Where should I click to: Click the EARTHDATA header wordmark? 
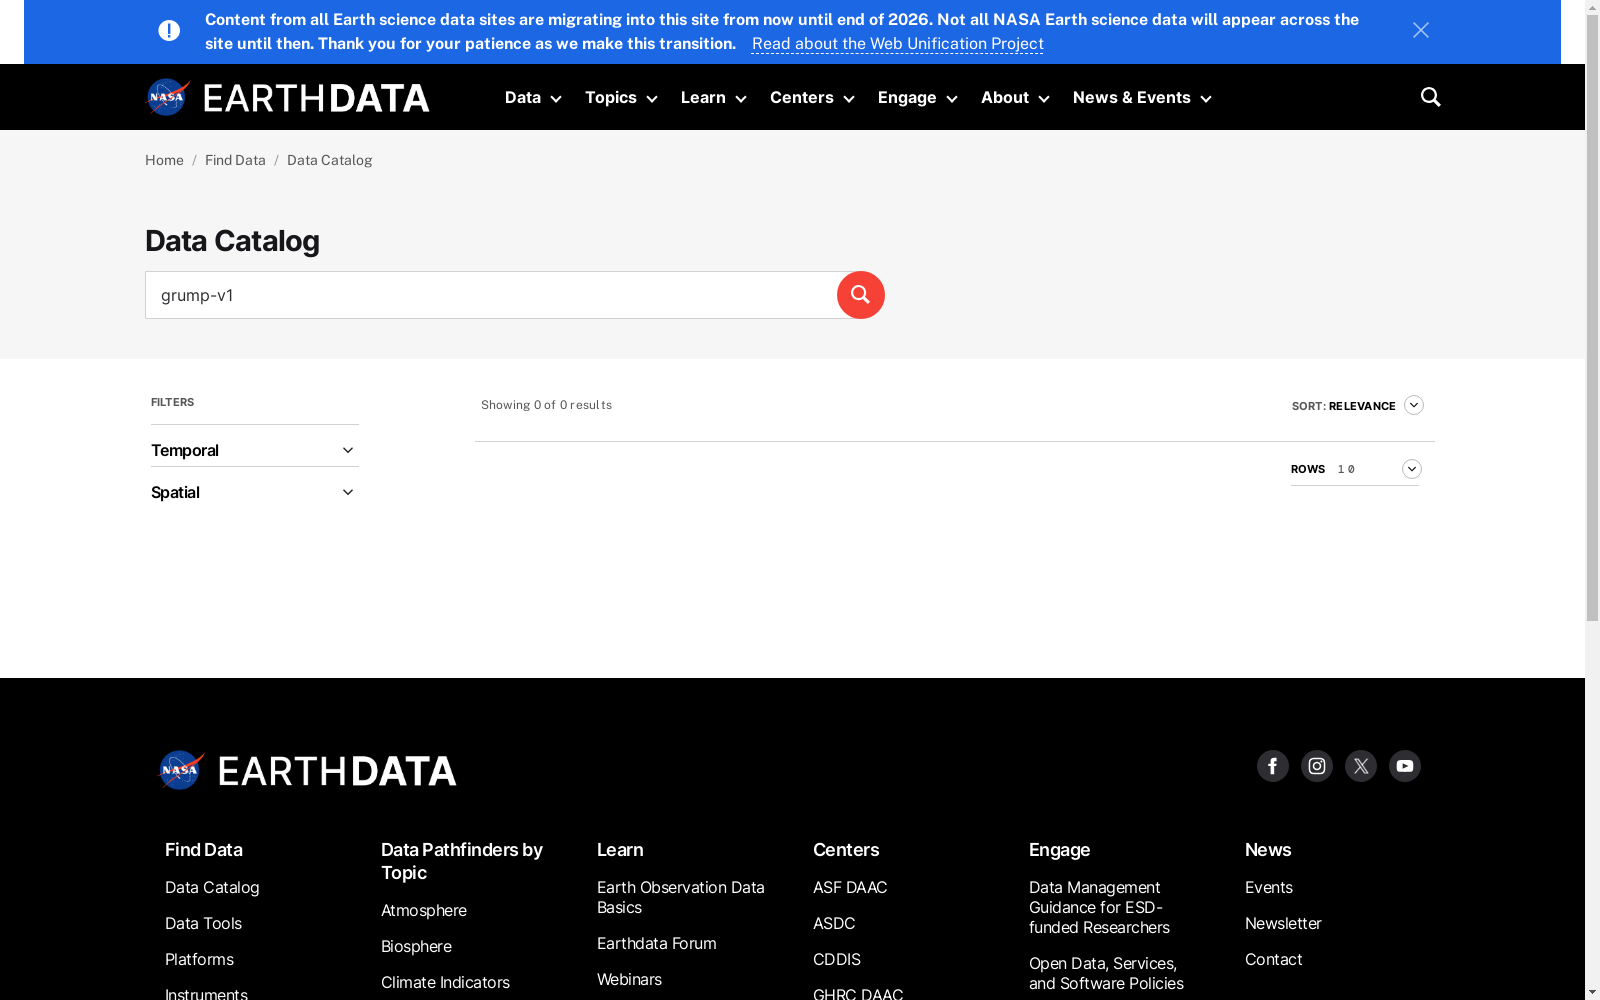pos(316,98)
